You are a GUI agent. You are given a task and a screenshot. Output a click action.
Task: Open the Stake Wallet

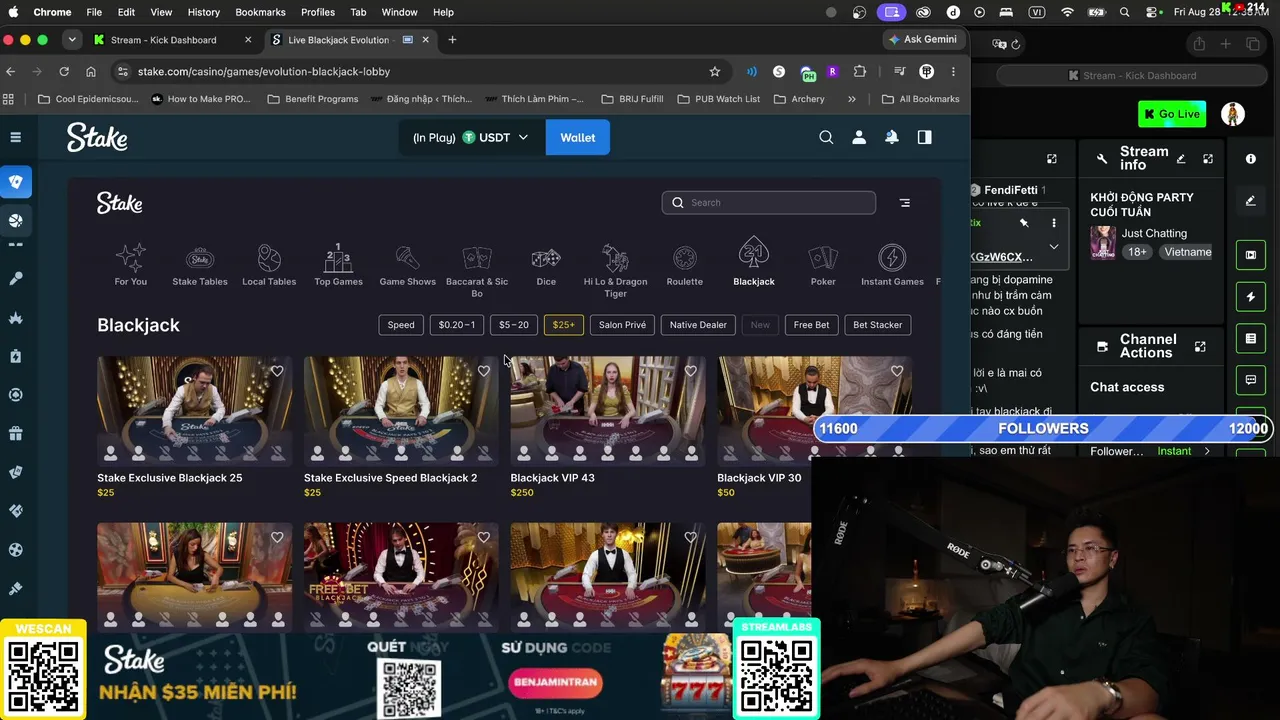tap(578, 138)
